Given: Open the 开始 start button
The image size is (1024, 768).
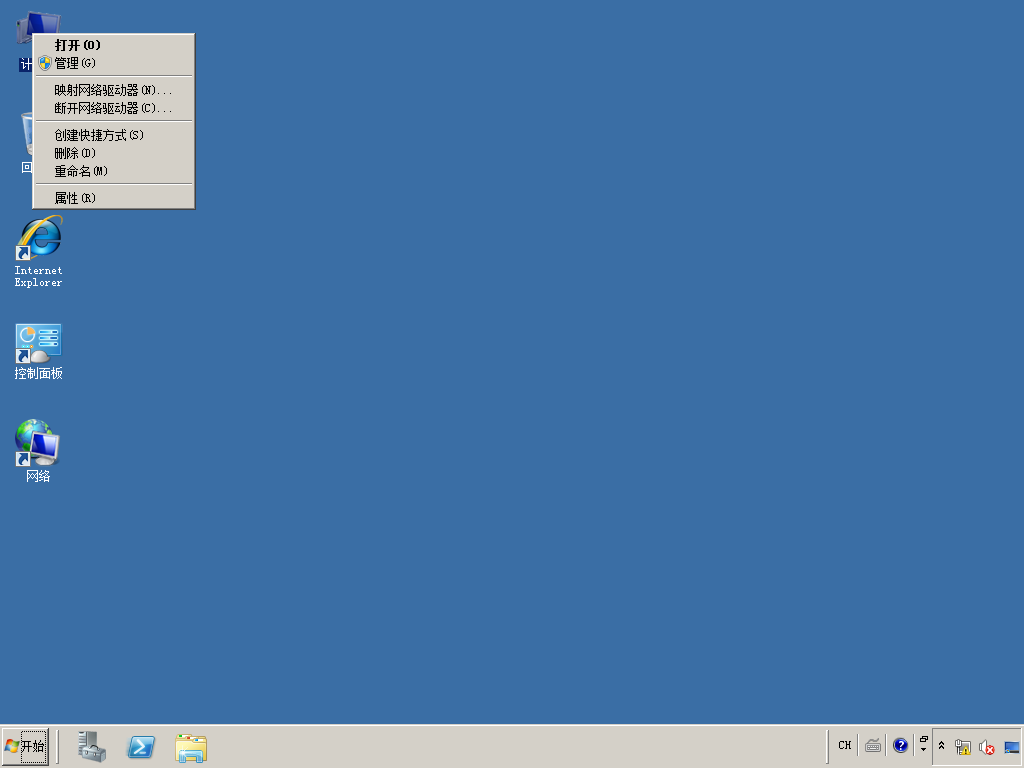Looking at the screenshot, I should click(25, 746).
